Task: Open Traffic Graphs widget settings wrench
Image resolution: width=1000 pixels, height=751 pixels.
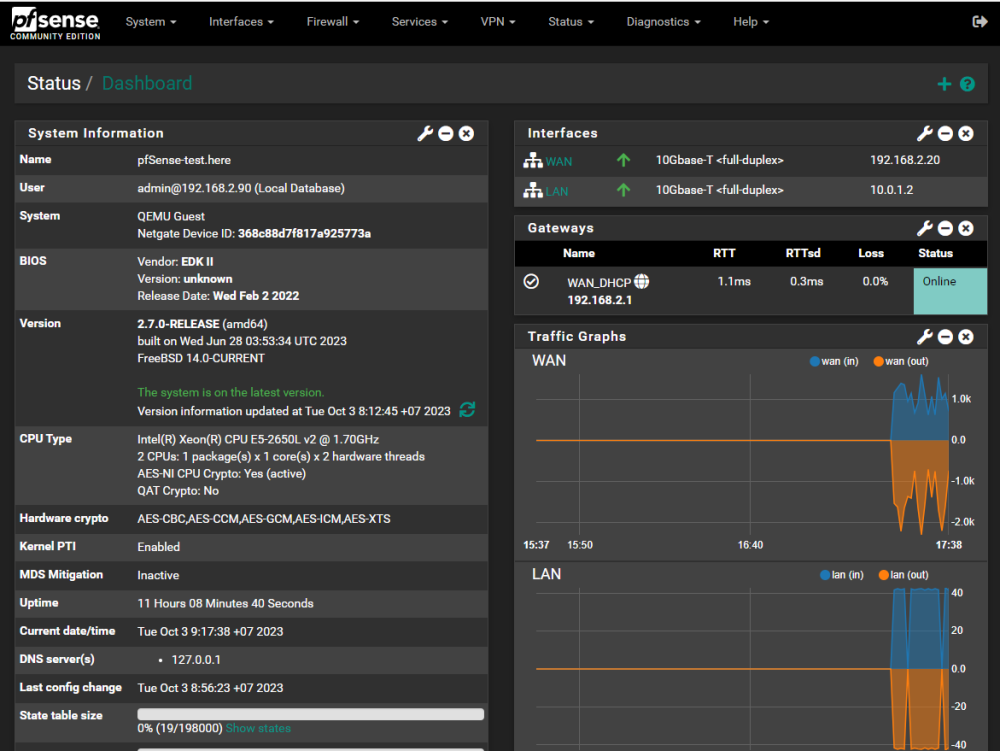Action: (925, 337)
